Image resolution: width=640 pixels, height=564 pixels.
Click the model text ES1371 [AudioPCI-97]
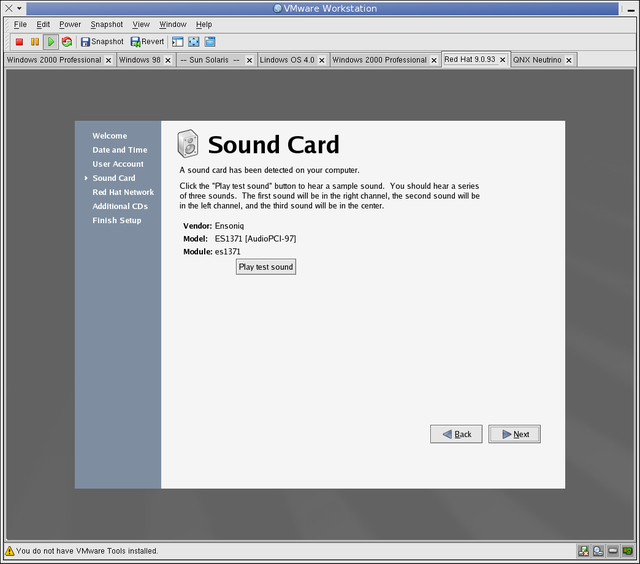pyautogui.click(x=255, y=239)
